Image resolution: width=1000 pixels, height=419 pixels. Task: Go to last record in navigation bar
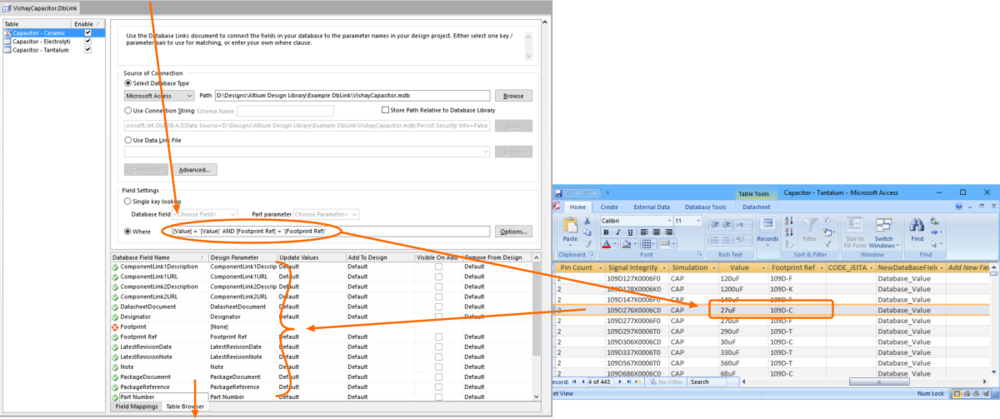click(x=629, y=382)
